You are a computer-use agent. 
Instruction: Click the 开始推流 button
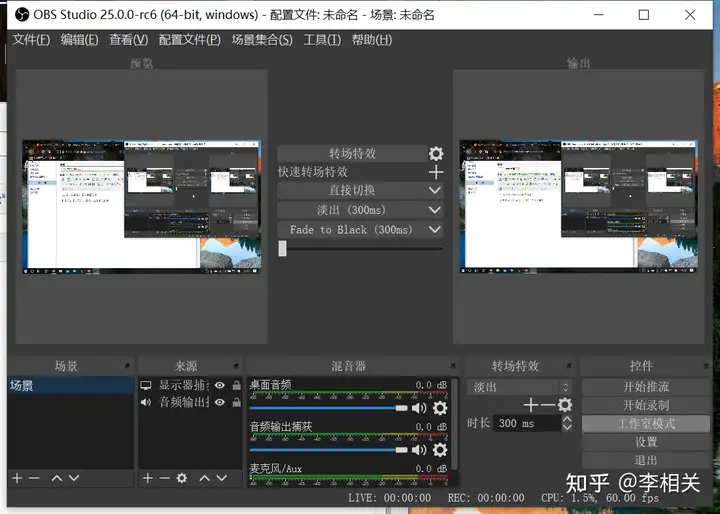coord(646,387)
